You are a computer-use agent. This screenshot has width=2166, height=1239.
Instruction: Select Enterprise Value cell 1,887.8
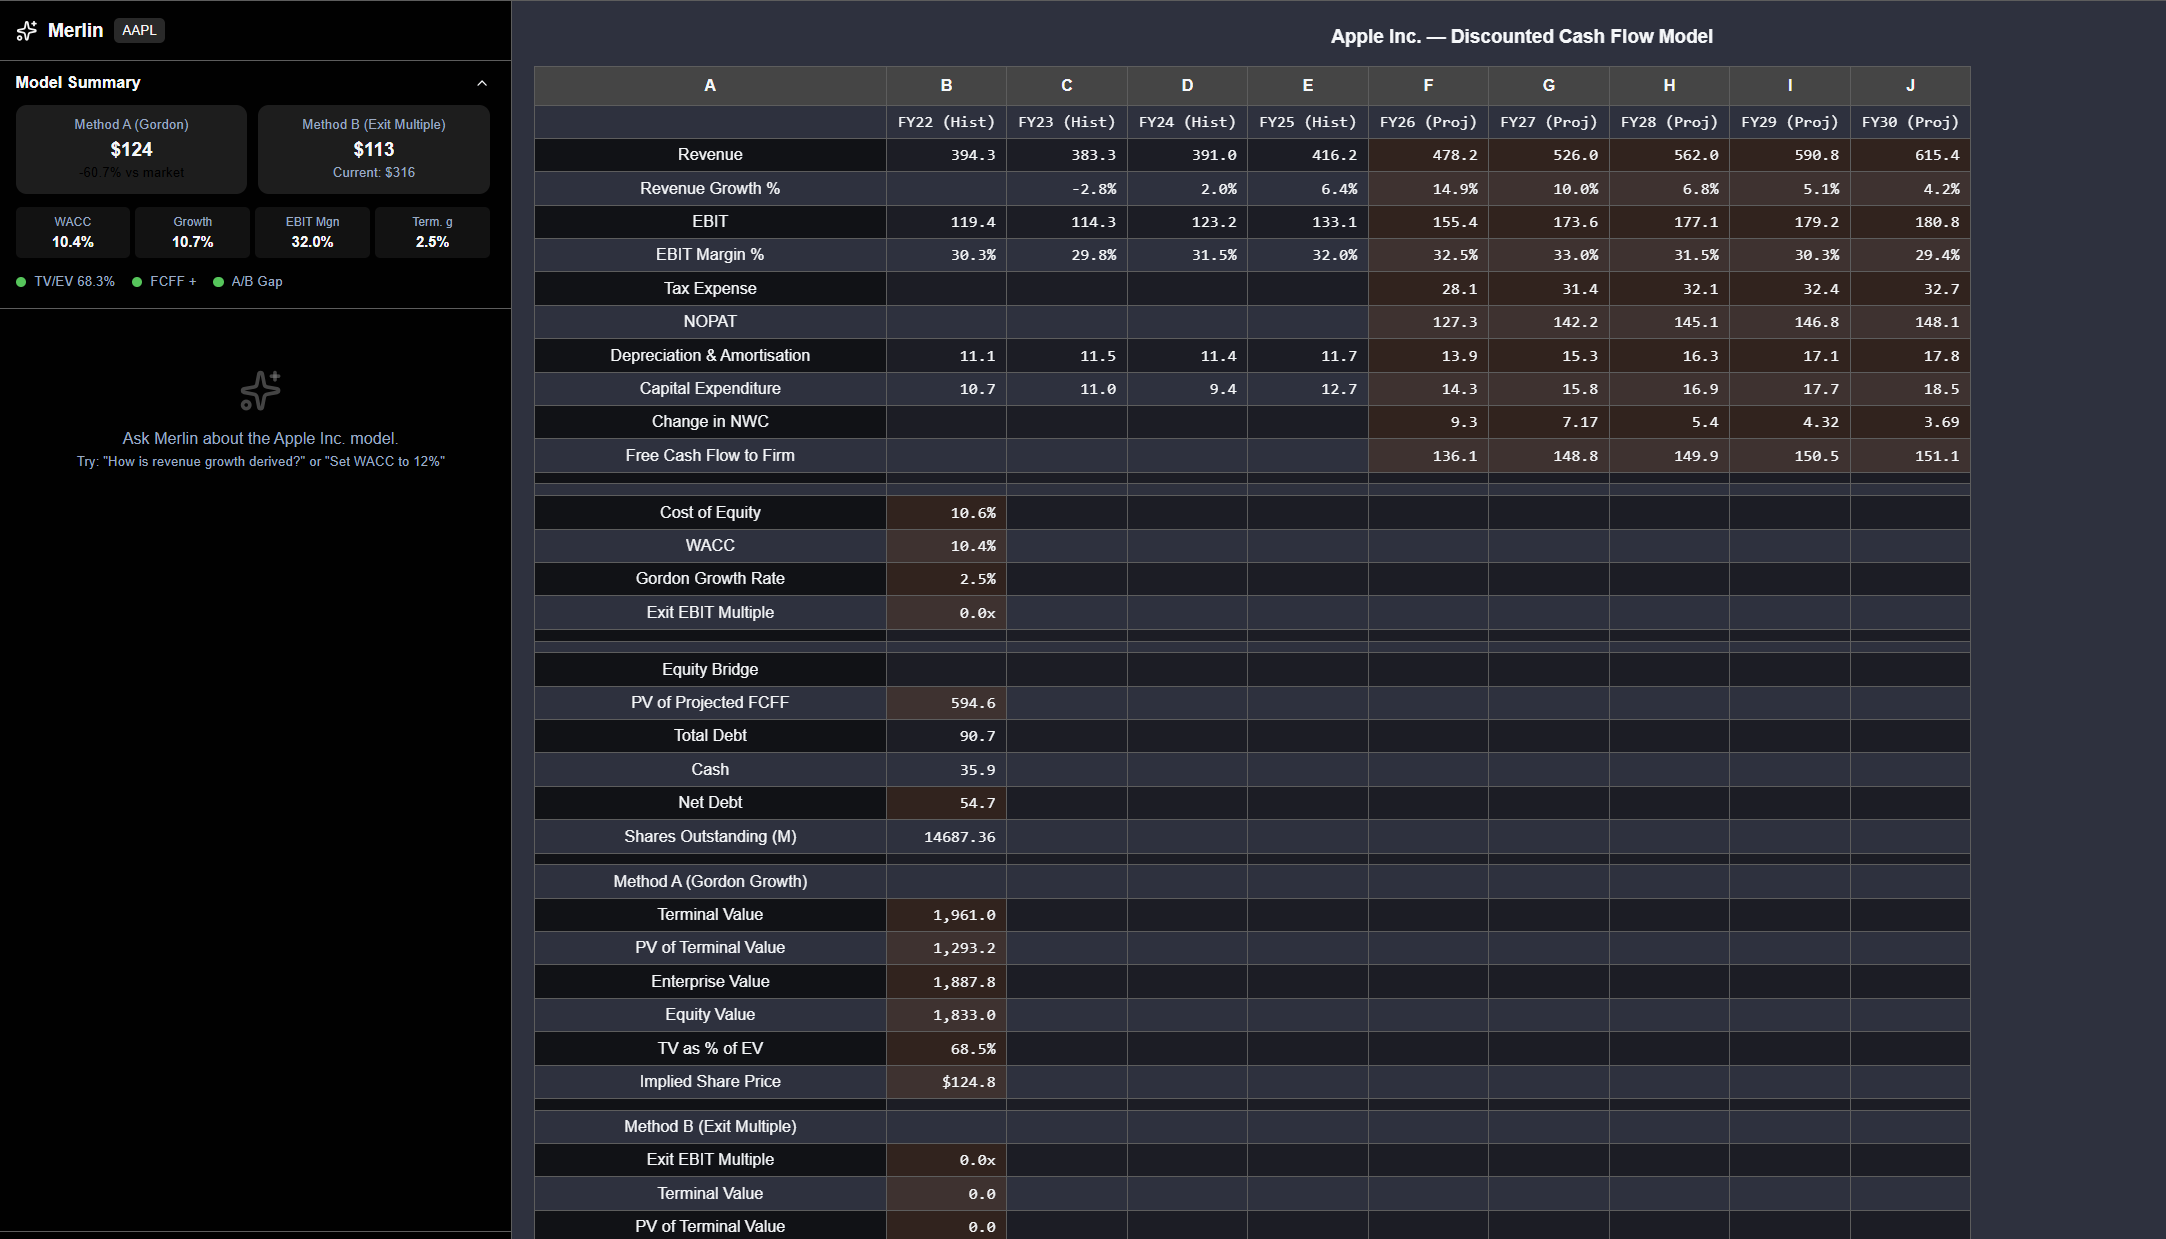[946, 982]
